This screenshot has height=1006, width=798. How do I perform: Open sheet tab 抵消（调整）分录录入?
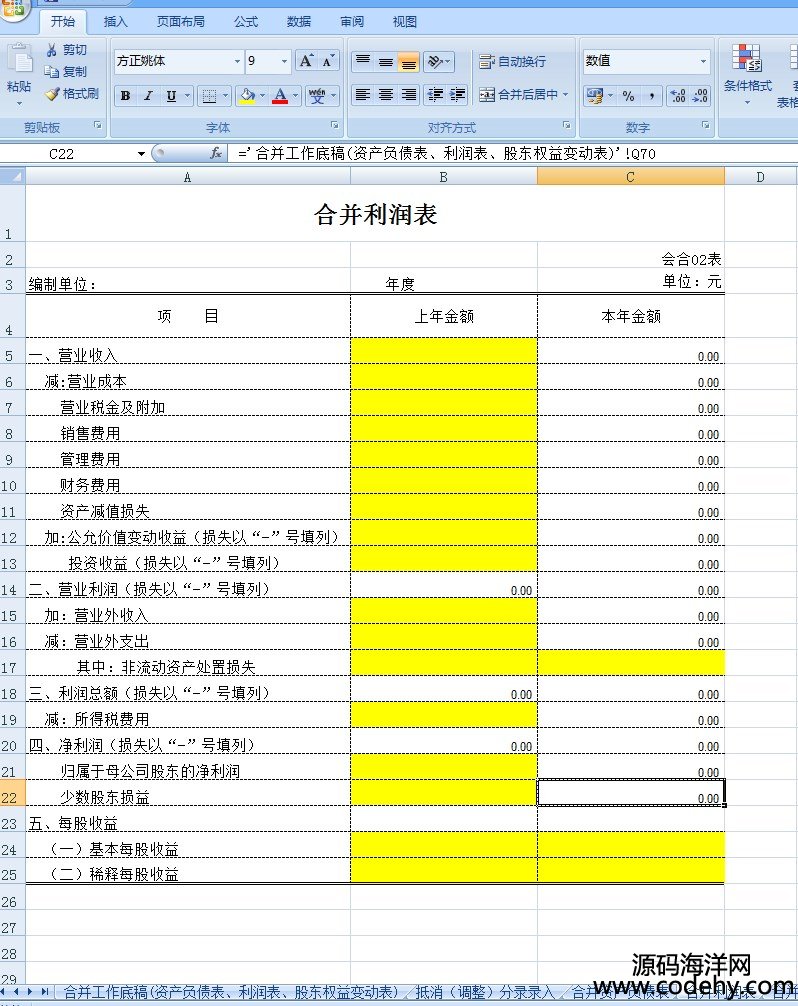click(x=484, y=992)
